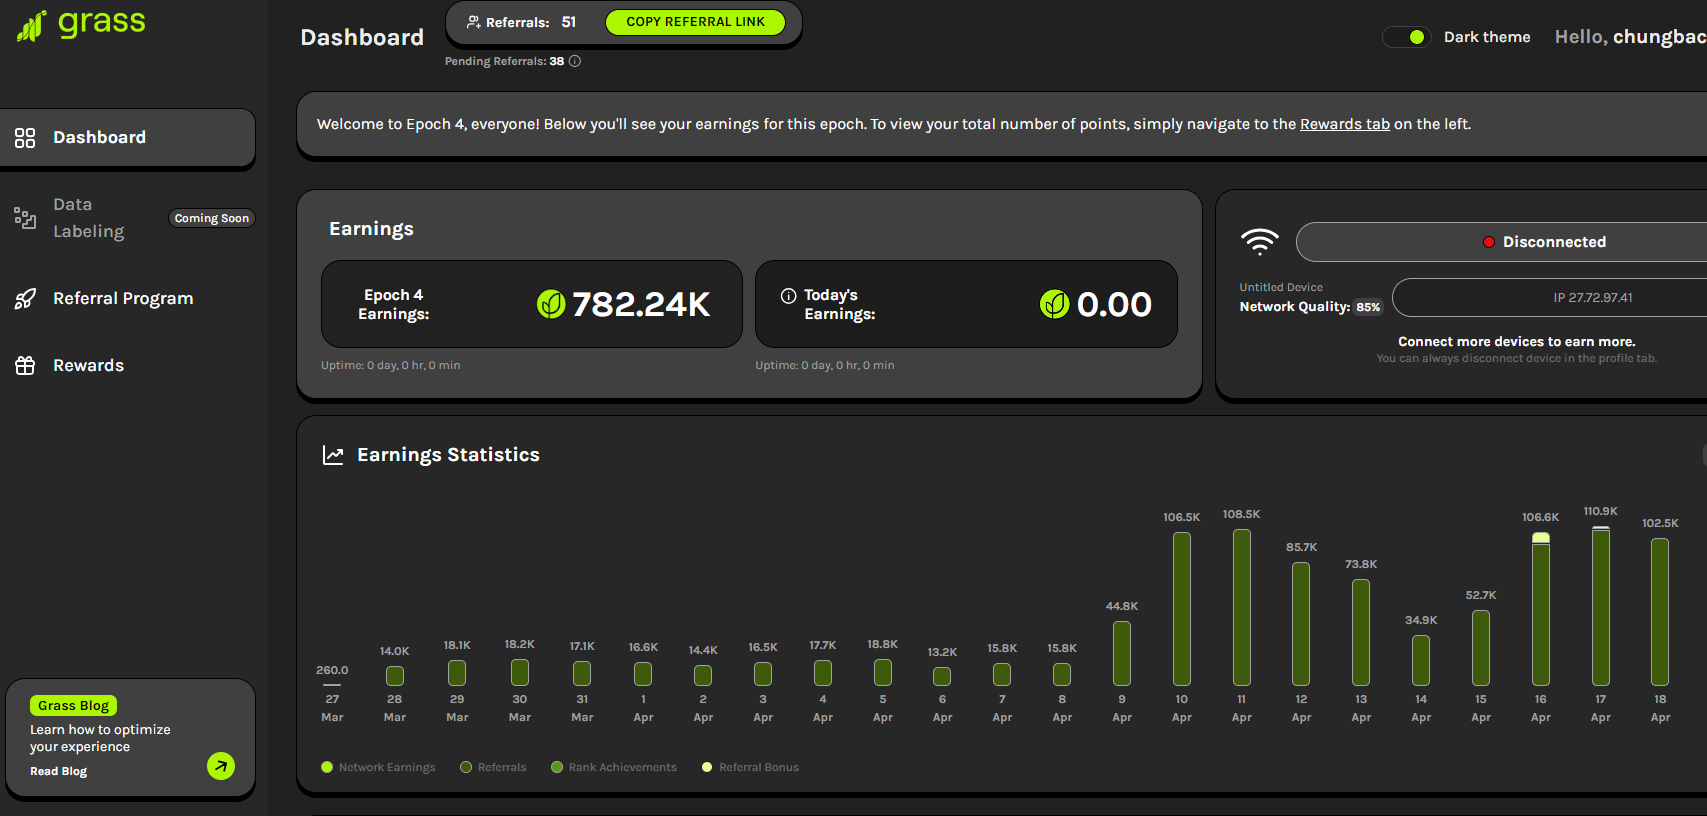Click the Referral Program rocket icon
Image resolution: width=1707 pixels, height=816 pixels.
tap(25, 299)
